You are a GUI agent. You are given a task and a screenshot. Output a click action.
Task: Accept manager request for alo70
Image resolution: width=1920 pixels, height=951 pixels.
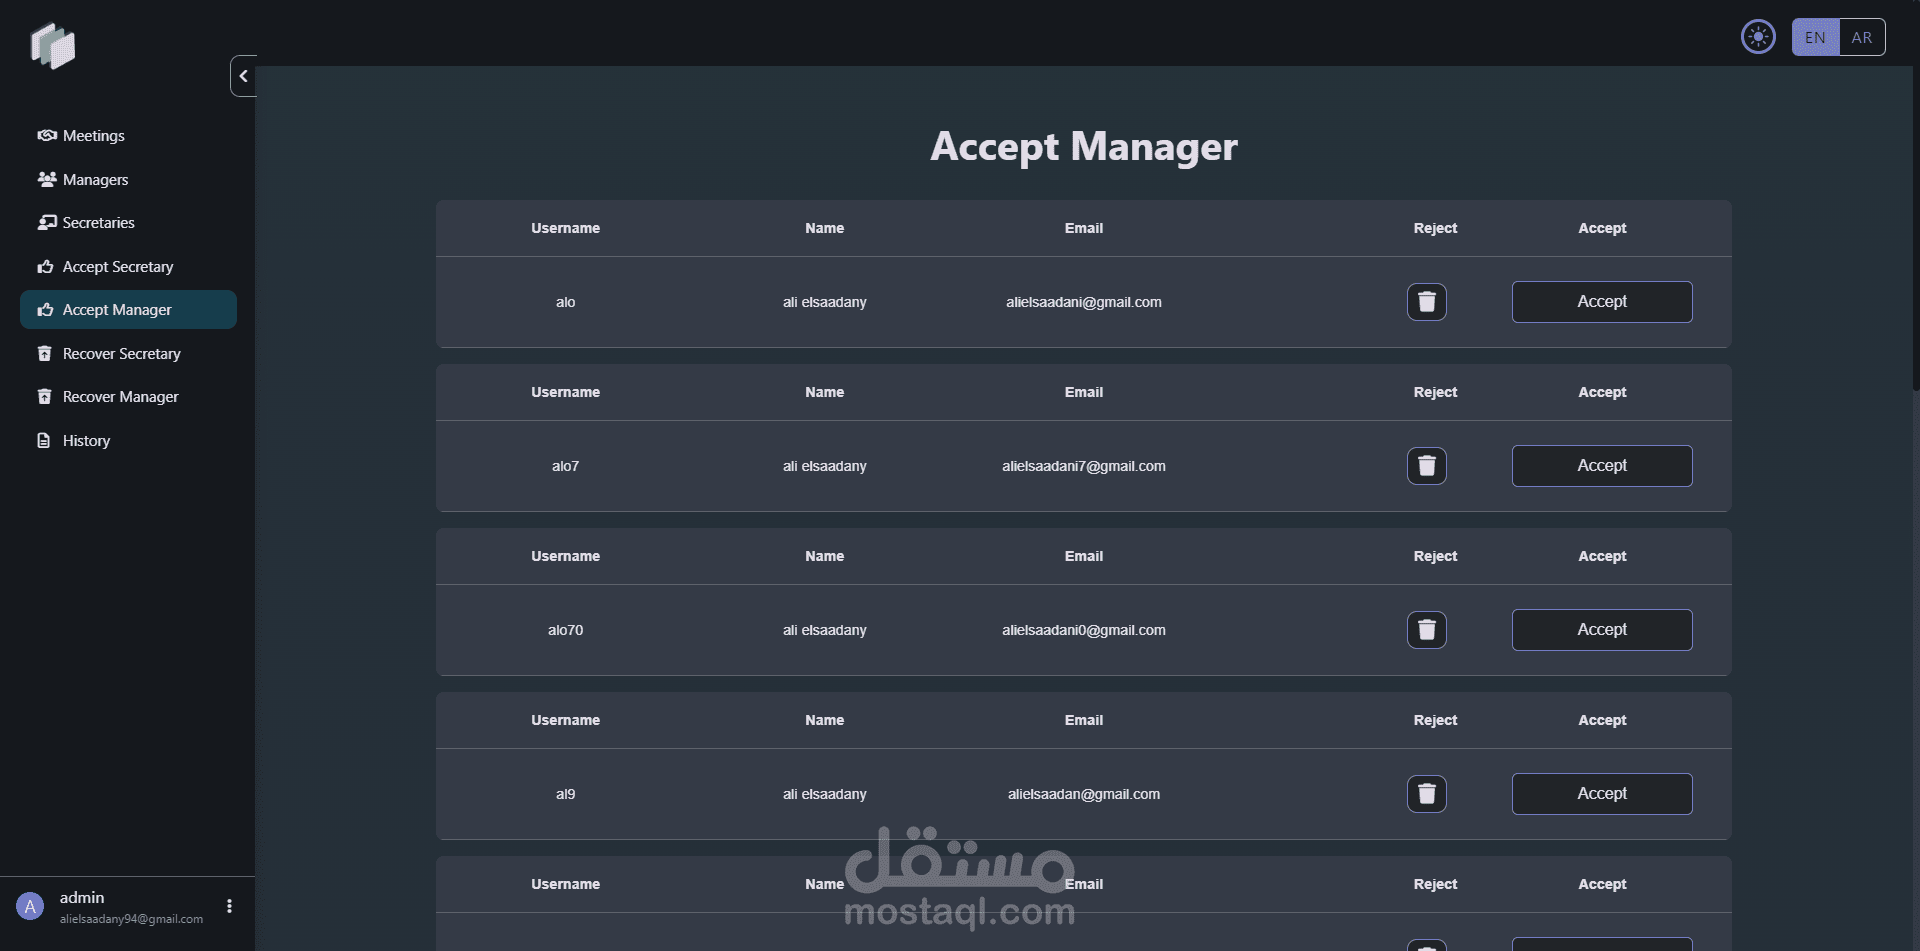(x=1602, y=630)
